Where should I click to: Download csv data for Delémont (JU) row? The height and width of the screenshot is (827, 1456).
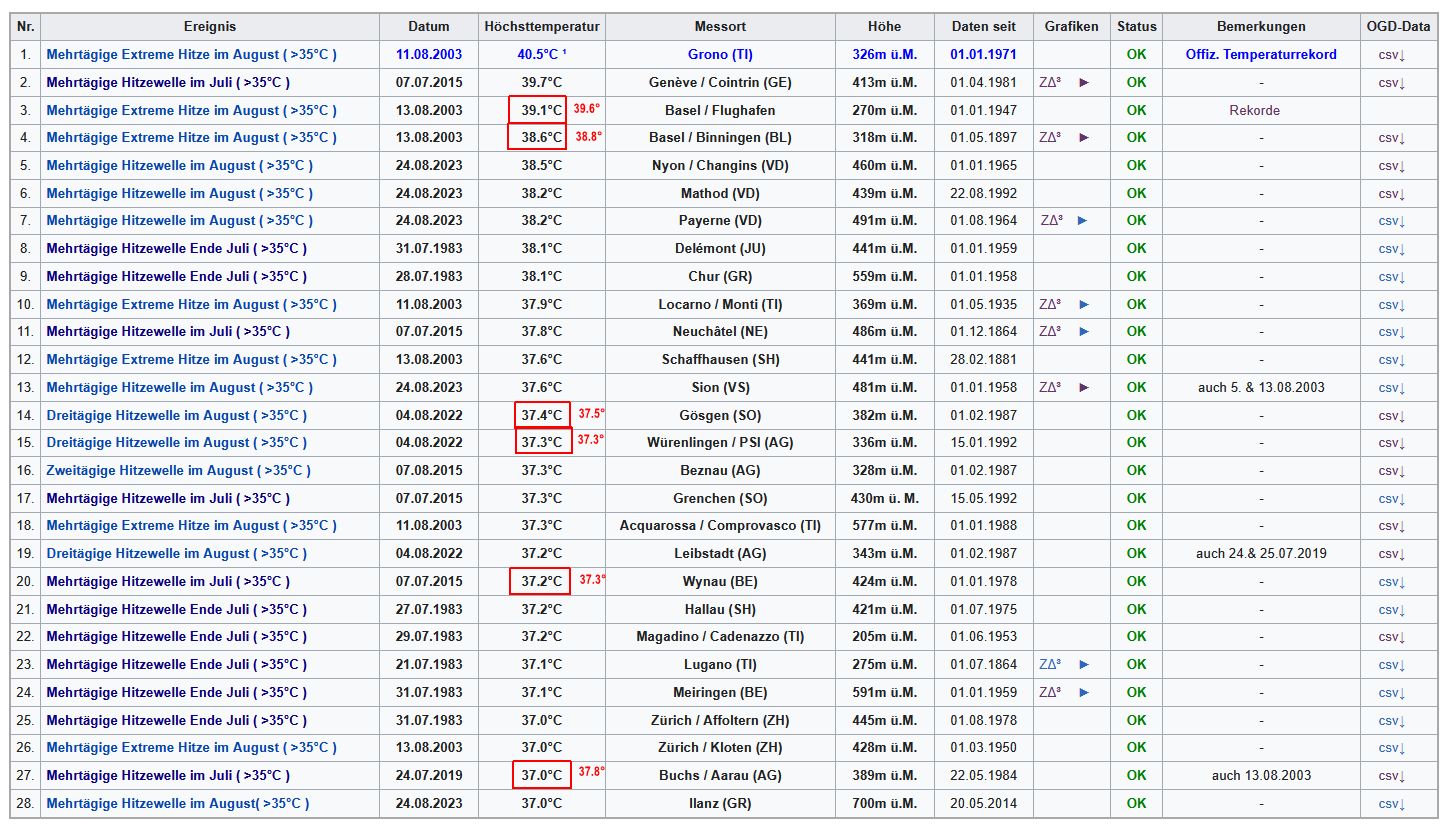click(1392, 249)
